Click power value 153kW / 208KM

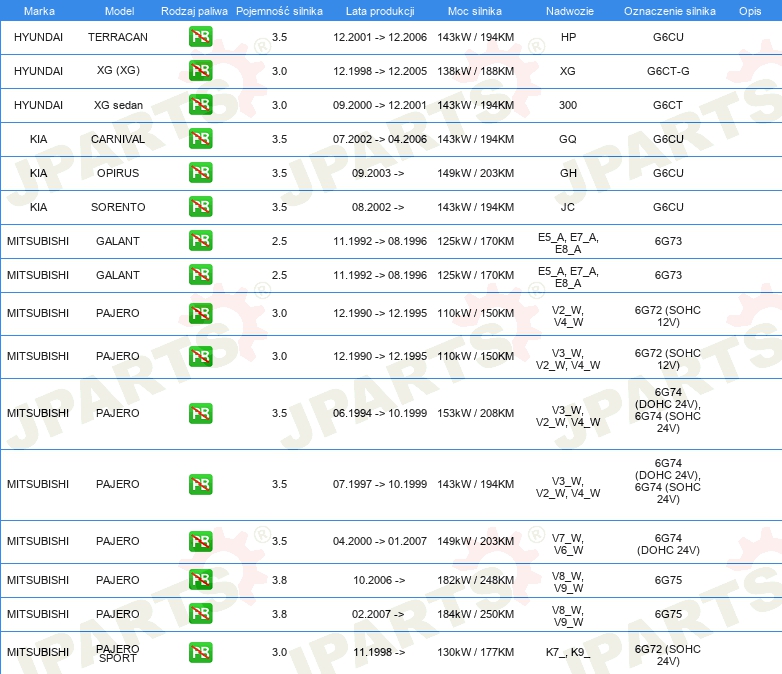point(476,413)
